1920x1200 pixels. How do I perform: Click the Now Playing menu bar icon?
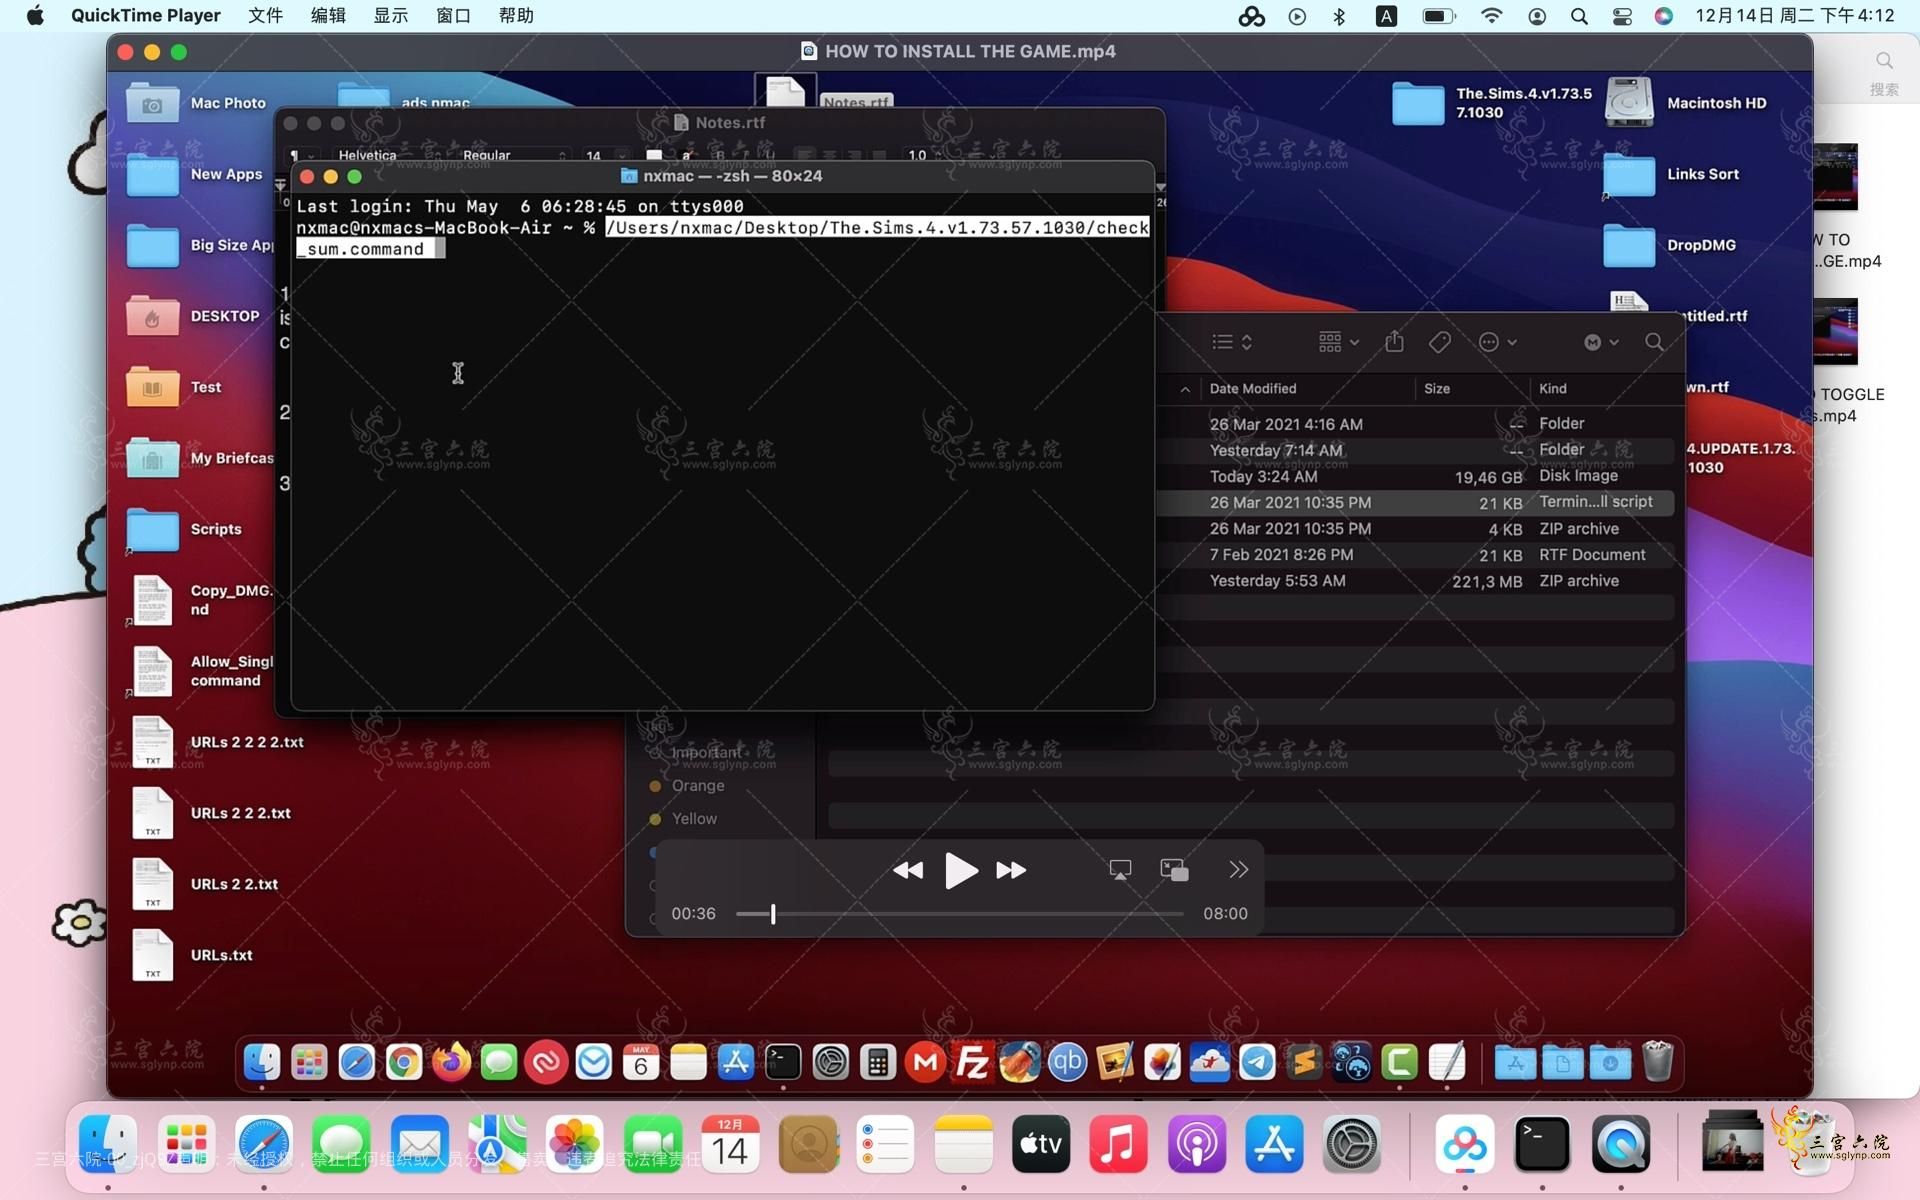(1297, 16)
